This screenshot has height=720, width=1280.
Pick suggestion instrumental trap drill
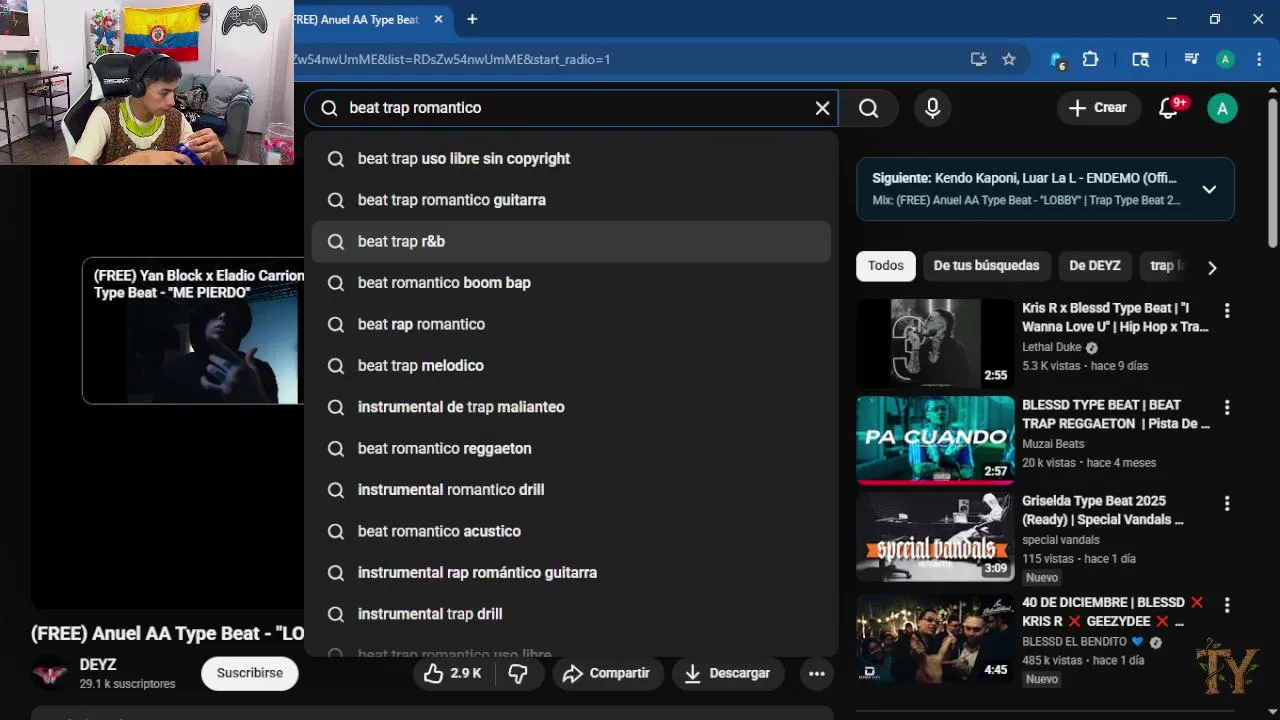click(571, 614)
